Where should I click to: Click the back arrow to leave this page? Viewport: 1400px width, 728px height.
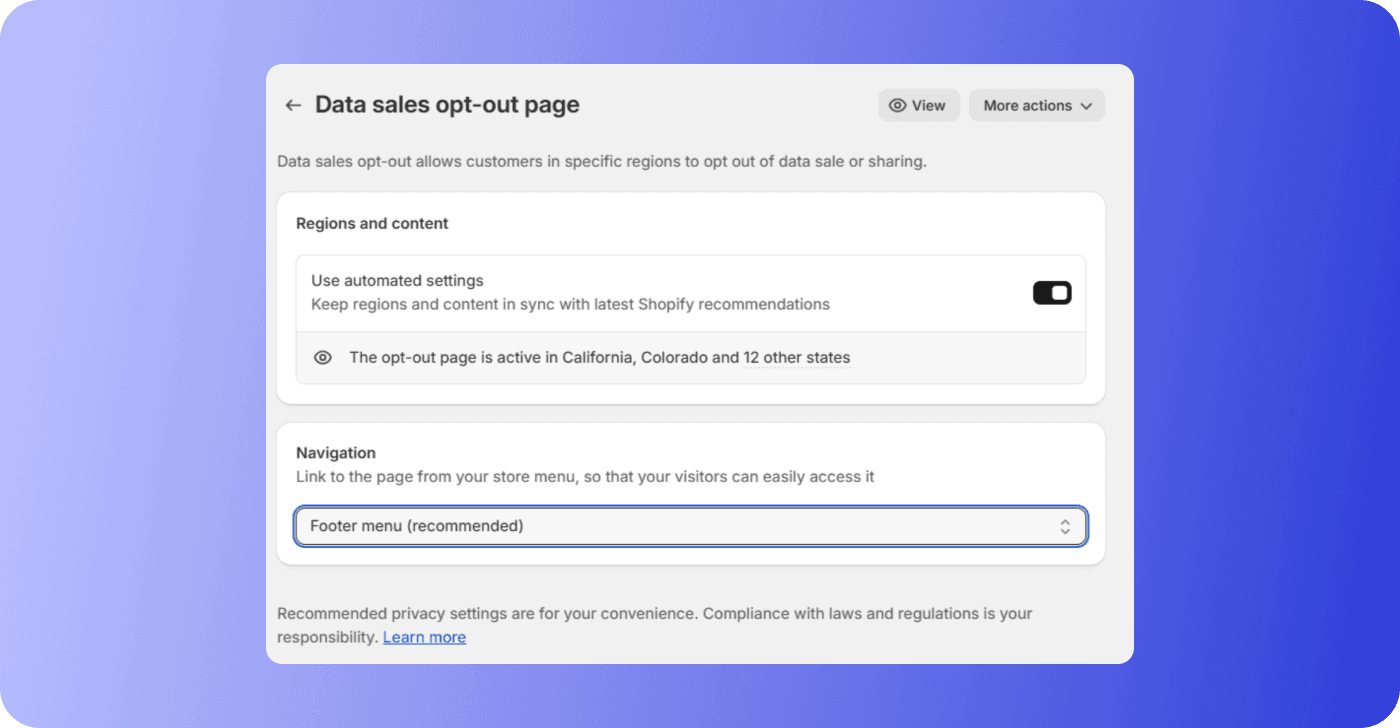(x=292, y=105)
